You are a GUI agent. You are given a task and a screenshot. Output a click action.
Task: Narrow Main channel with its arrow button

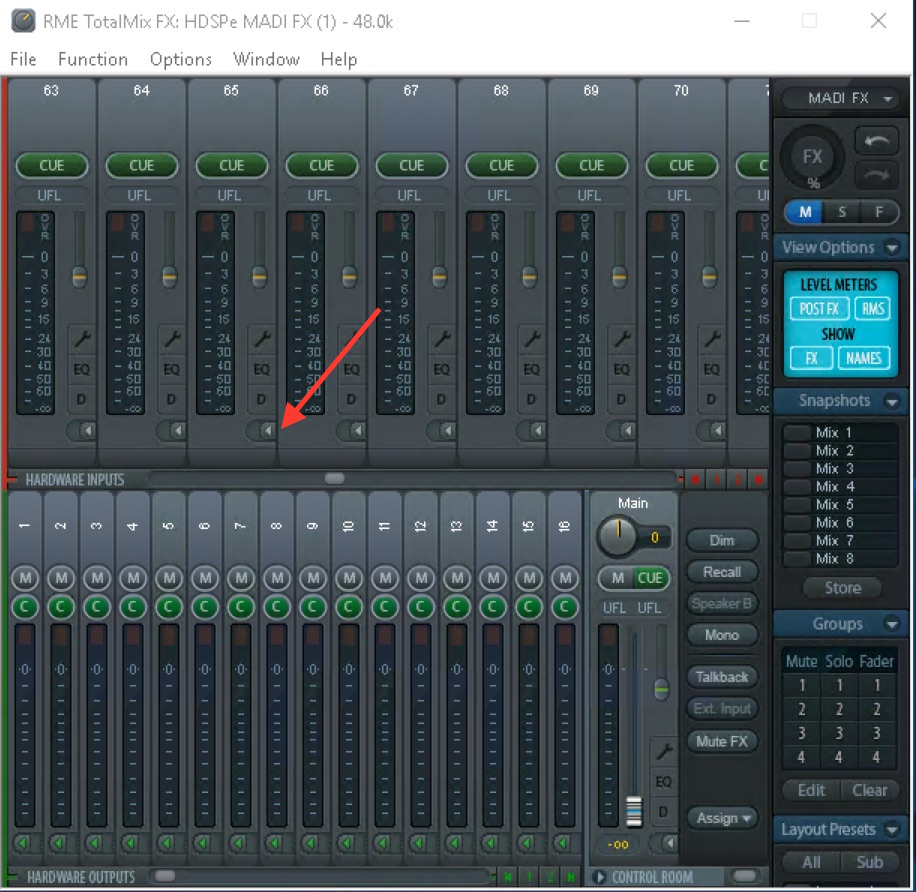pyautogui.click(x=666, y=843)
